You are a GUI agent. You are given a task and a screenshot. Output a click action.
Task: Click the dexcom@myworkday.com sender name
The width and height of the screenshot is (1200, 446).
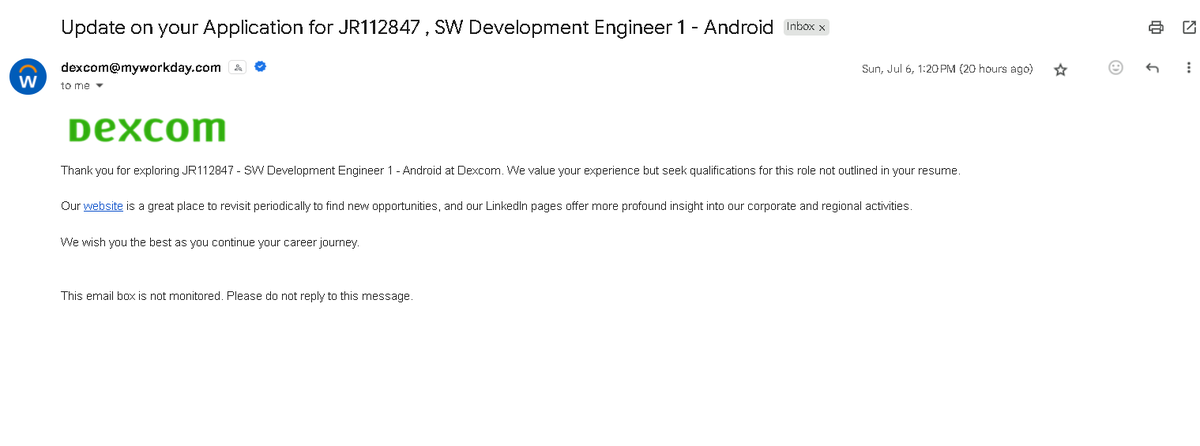coord(141,67)
